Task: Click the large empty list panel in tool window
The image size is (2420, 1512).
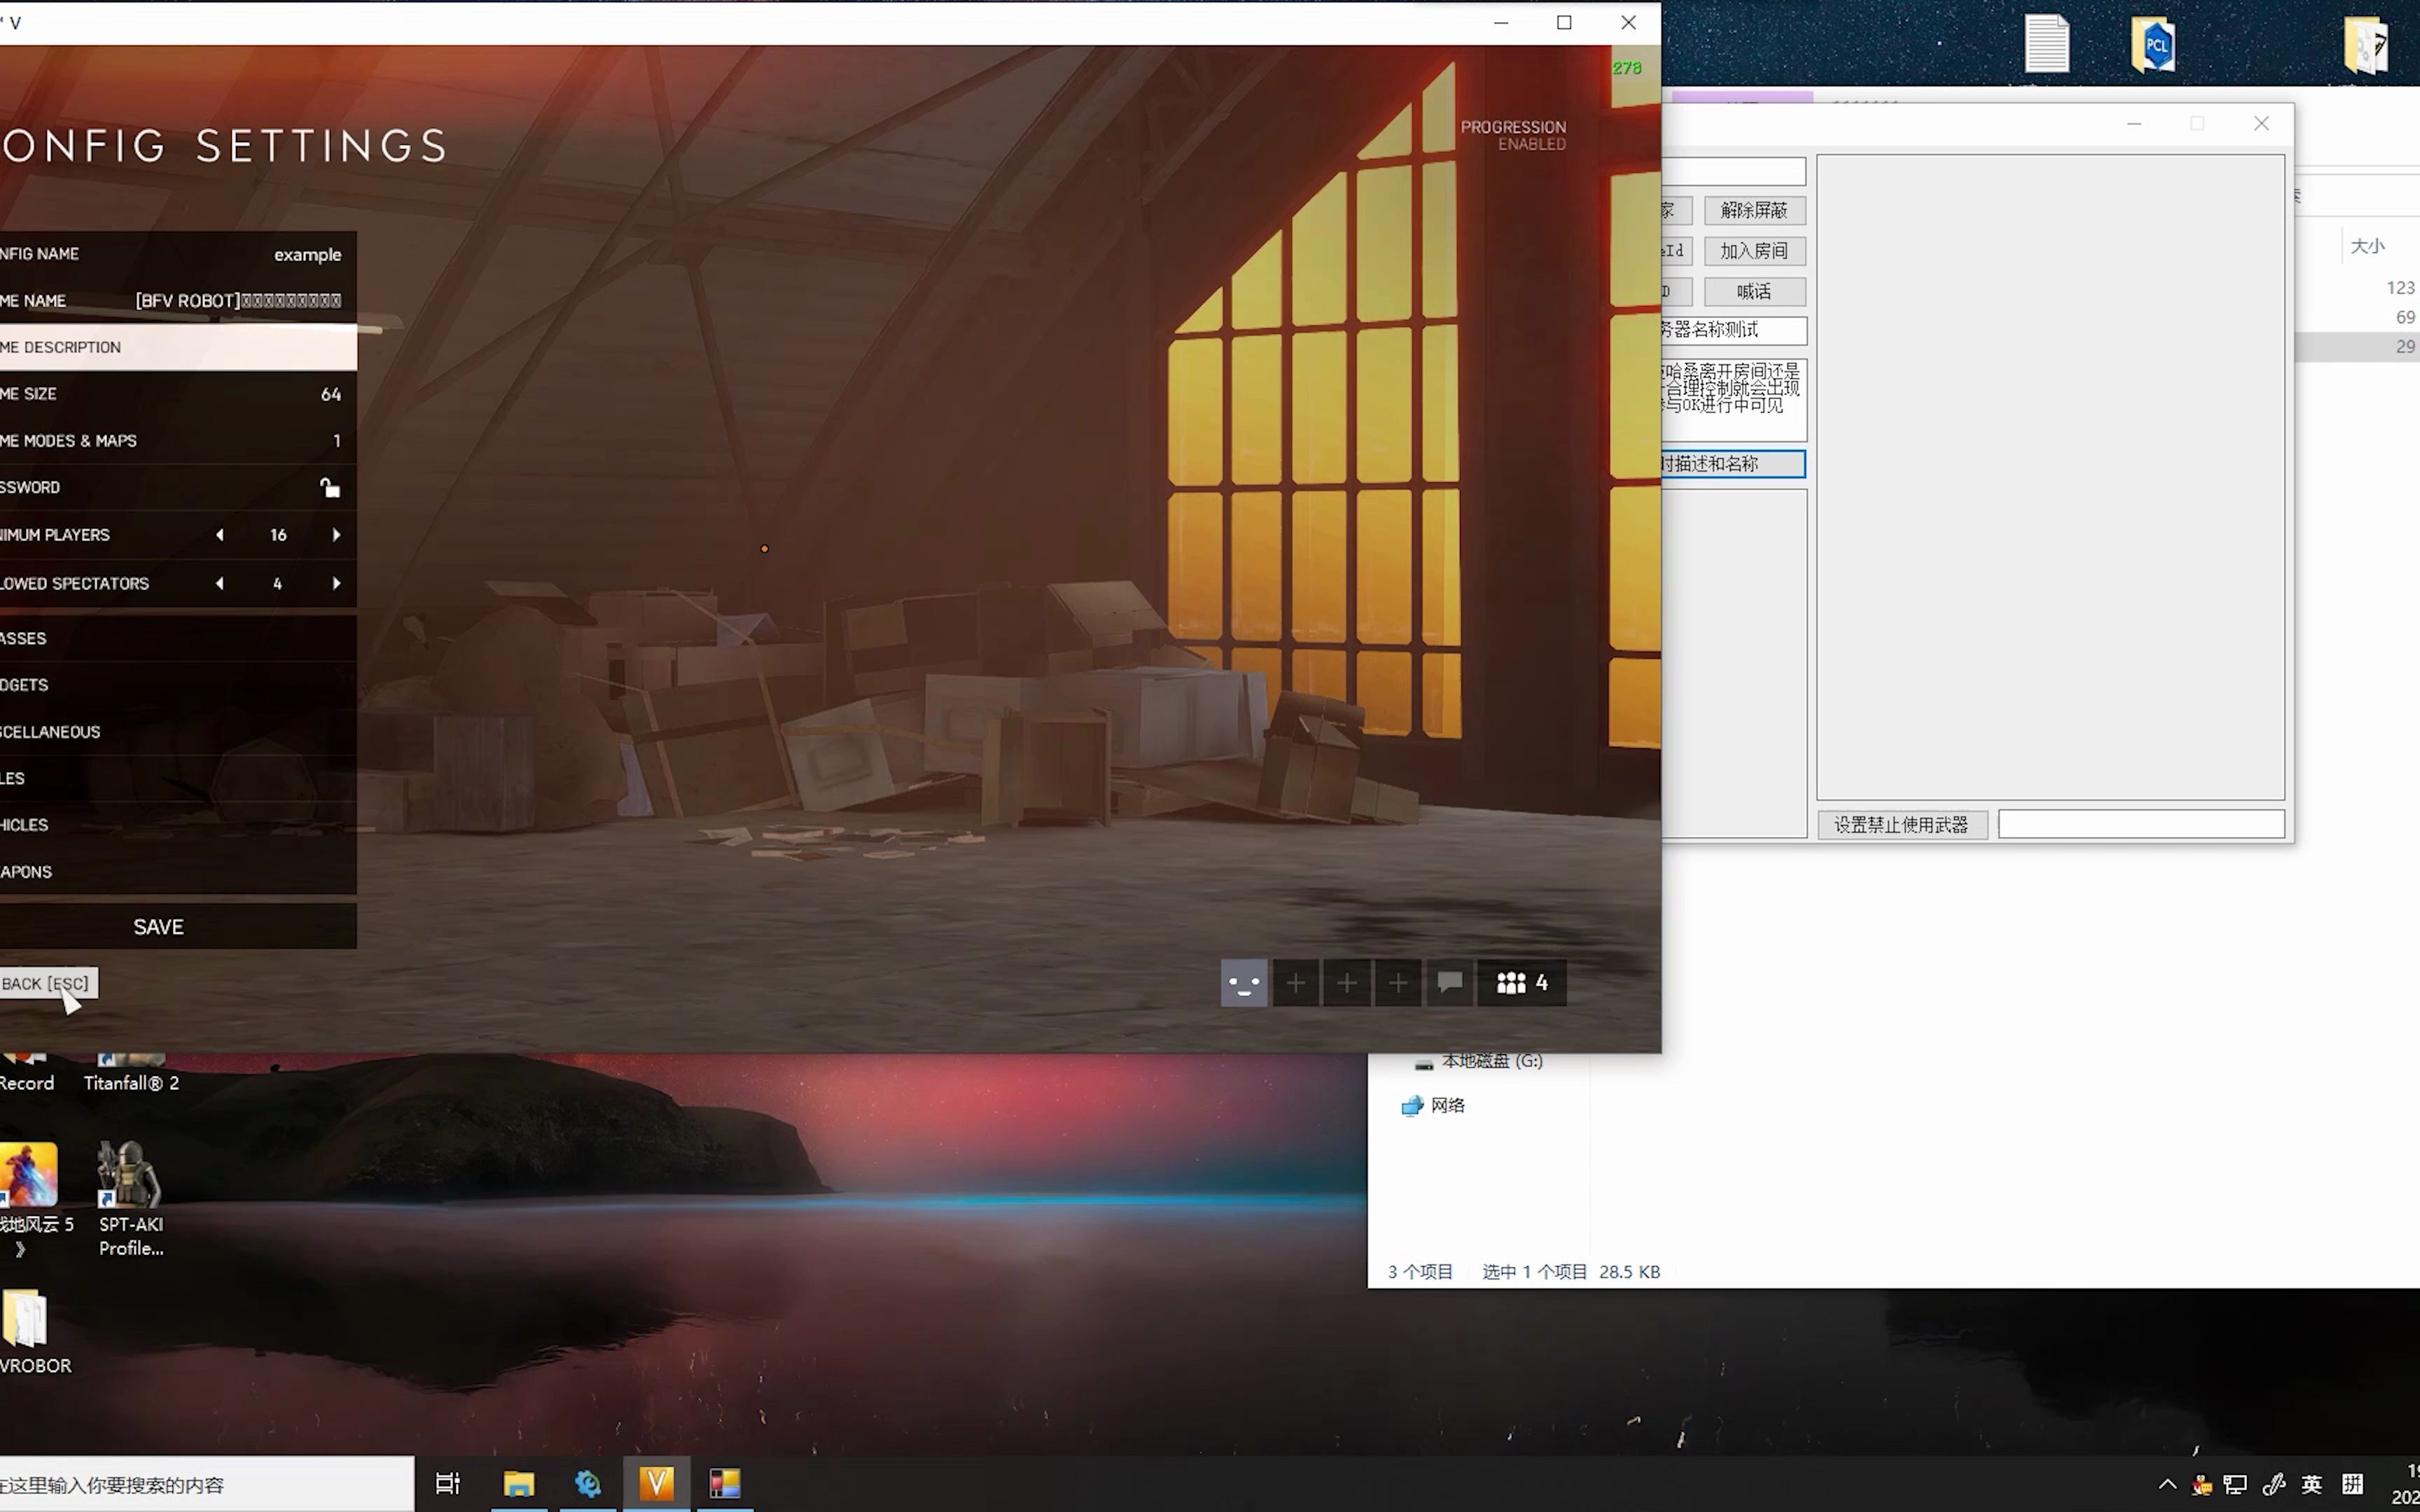Action: click(x=2051, y=477)
